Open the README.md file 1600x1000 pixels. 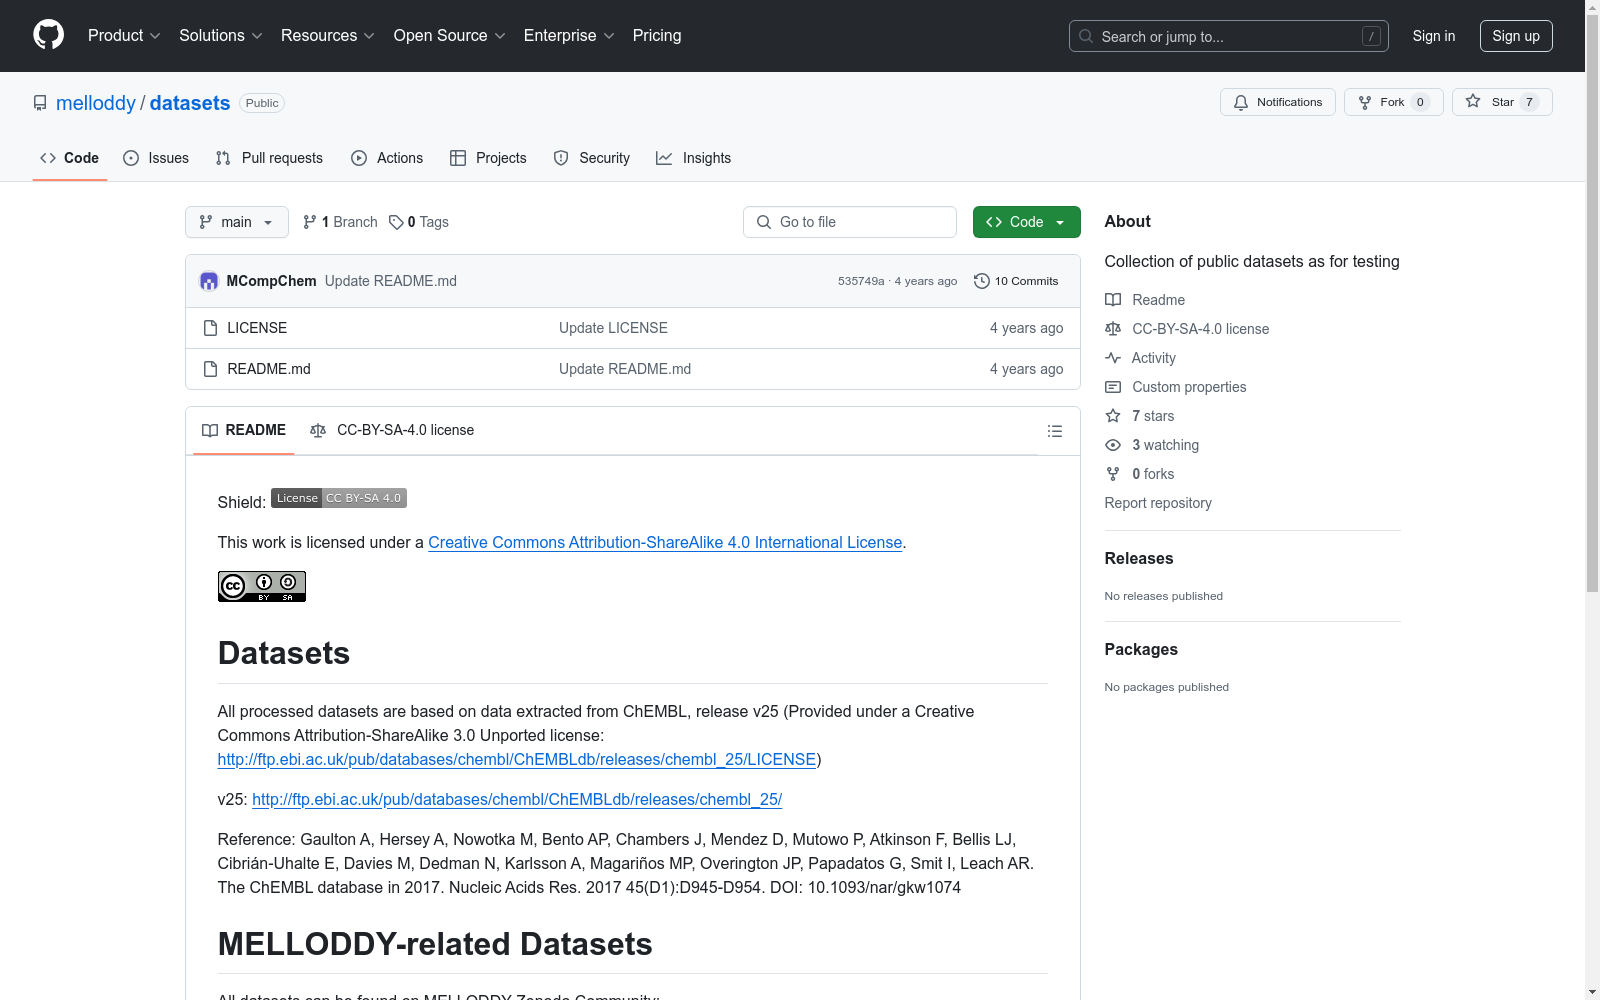point(269,369)
